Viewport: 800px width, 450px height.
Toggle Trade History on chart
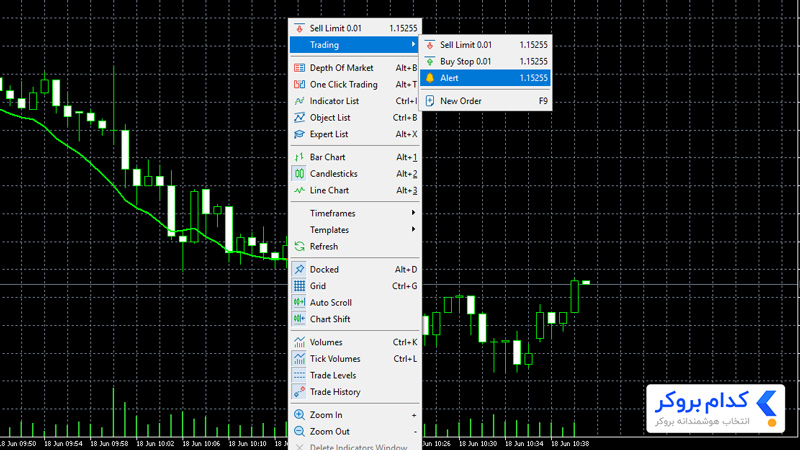355,392
